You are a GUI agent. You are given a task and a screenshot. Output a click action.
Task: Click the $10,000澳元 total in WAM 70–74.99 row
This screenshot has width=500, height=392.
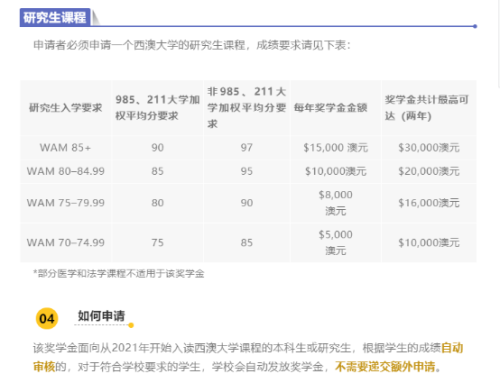pos(429,242)
